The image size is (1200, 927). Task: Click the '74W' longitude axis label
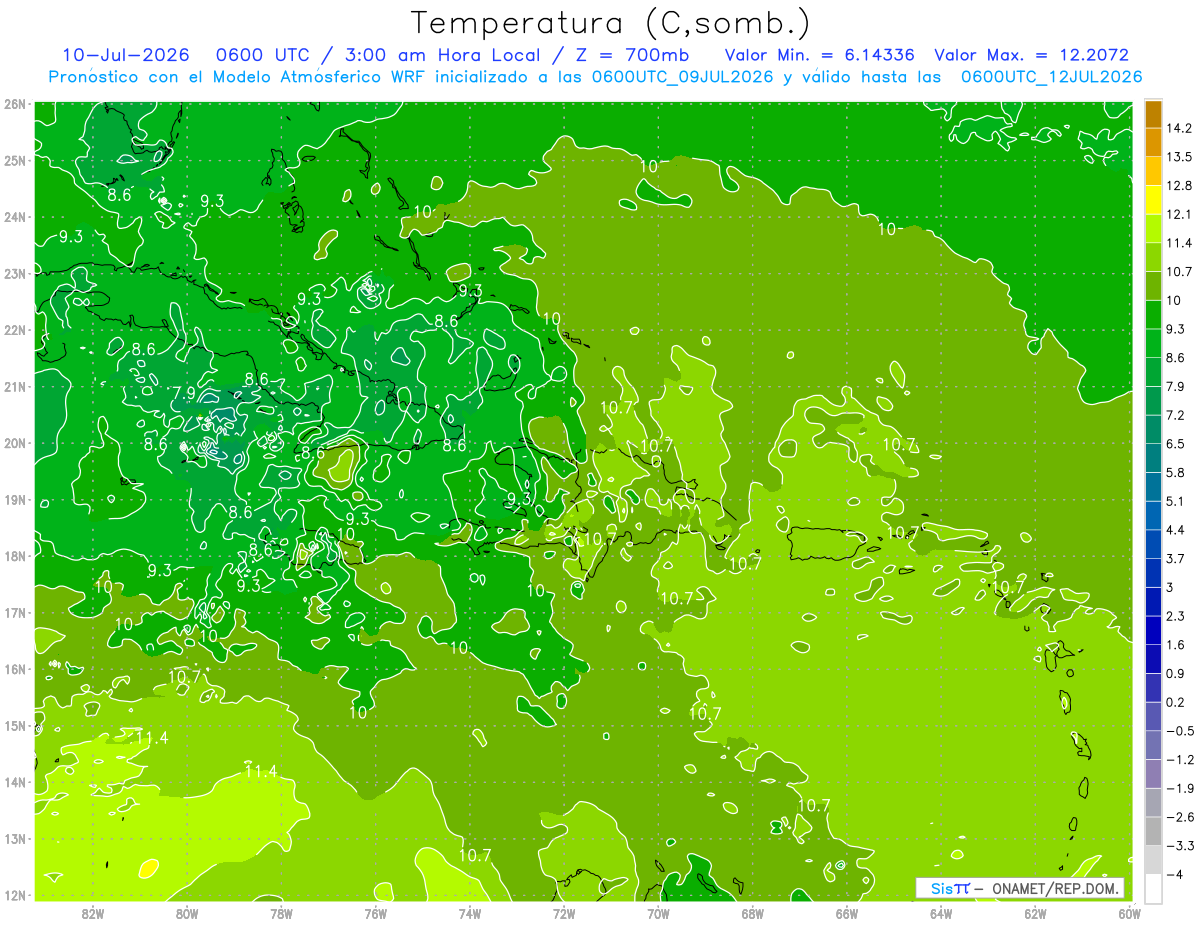click(470, 913)
